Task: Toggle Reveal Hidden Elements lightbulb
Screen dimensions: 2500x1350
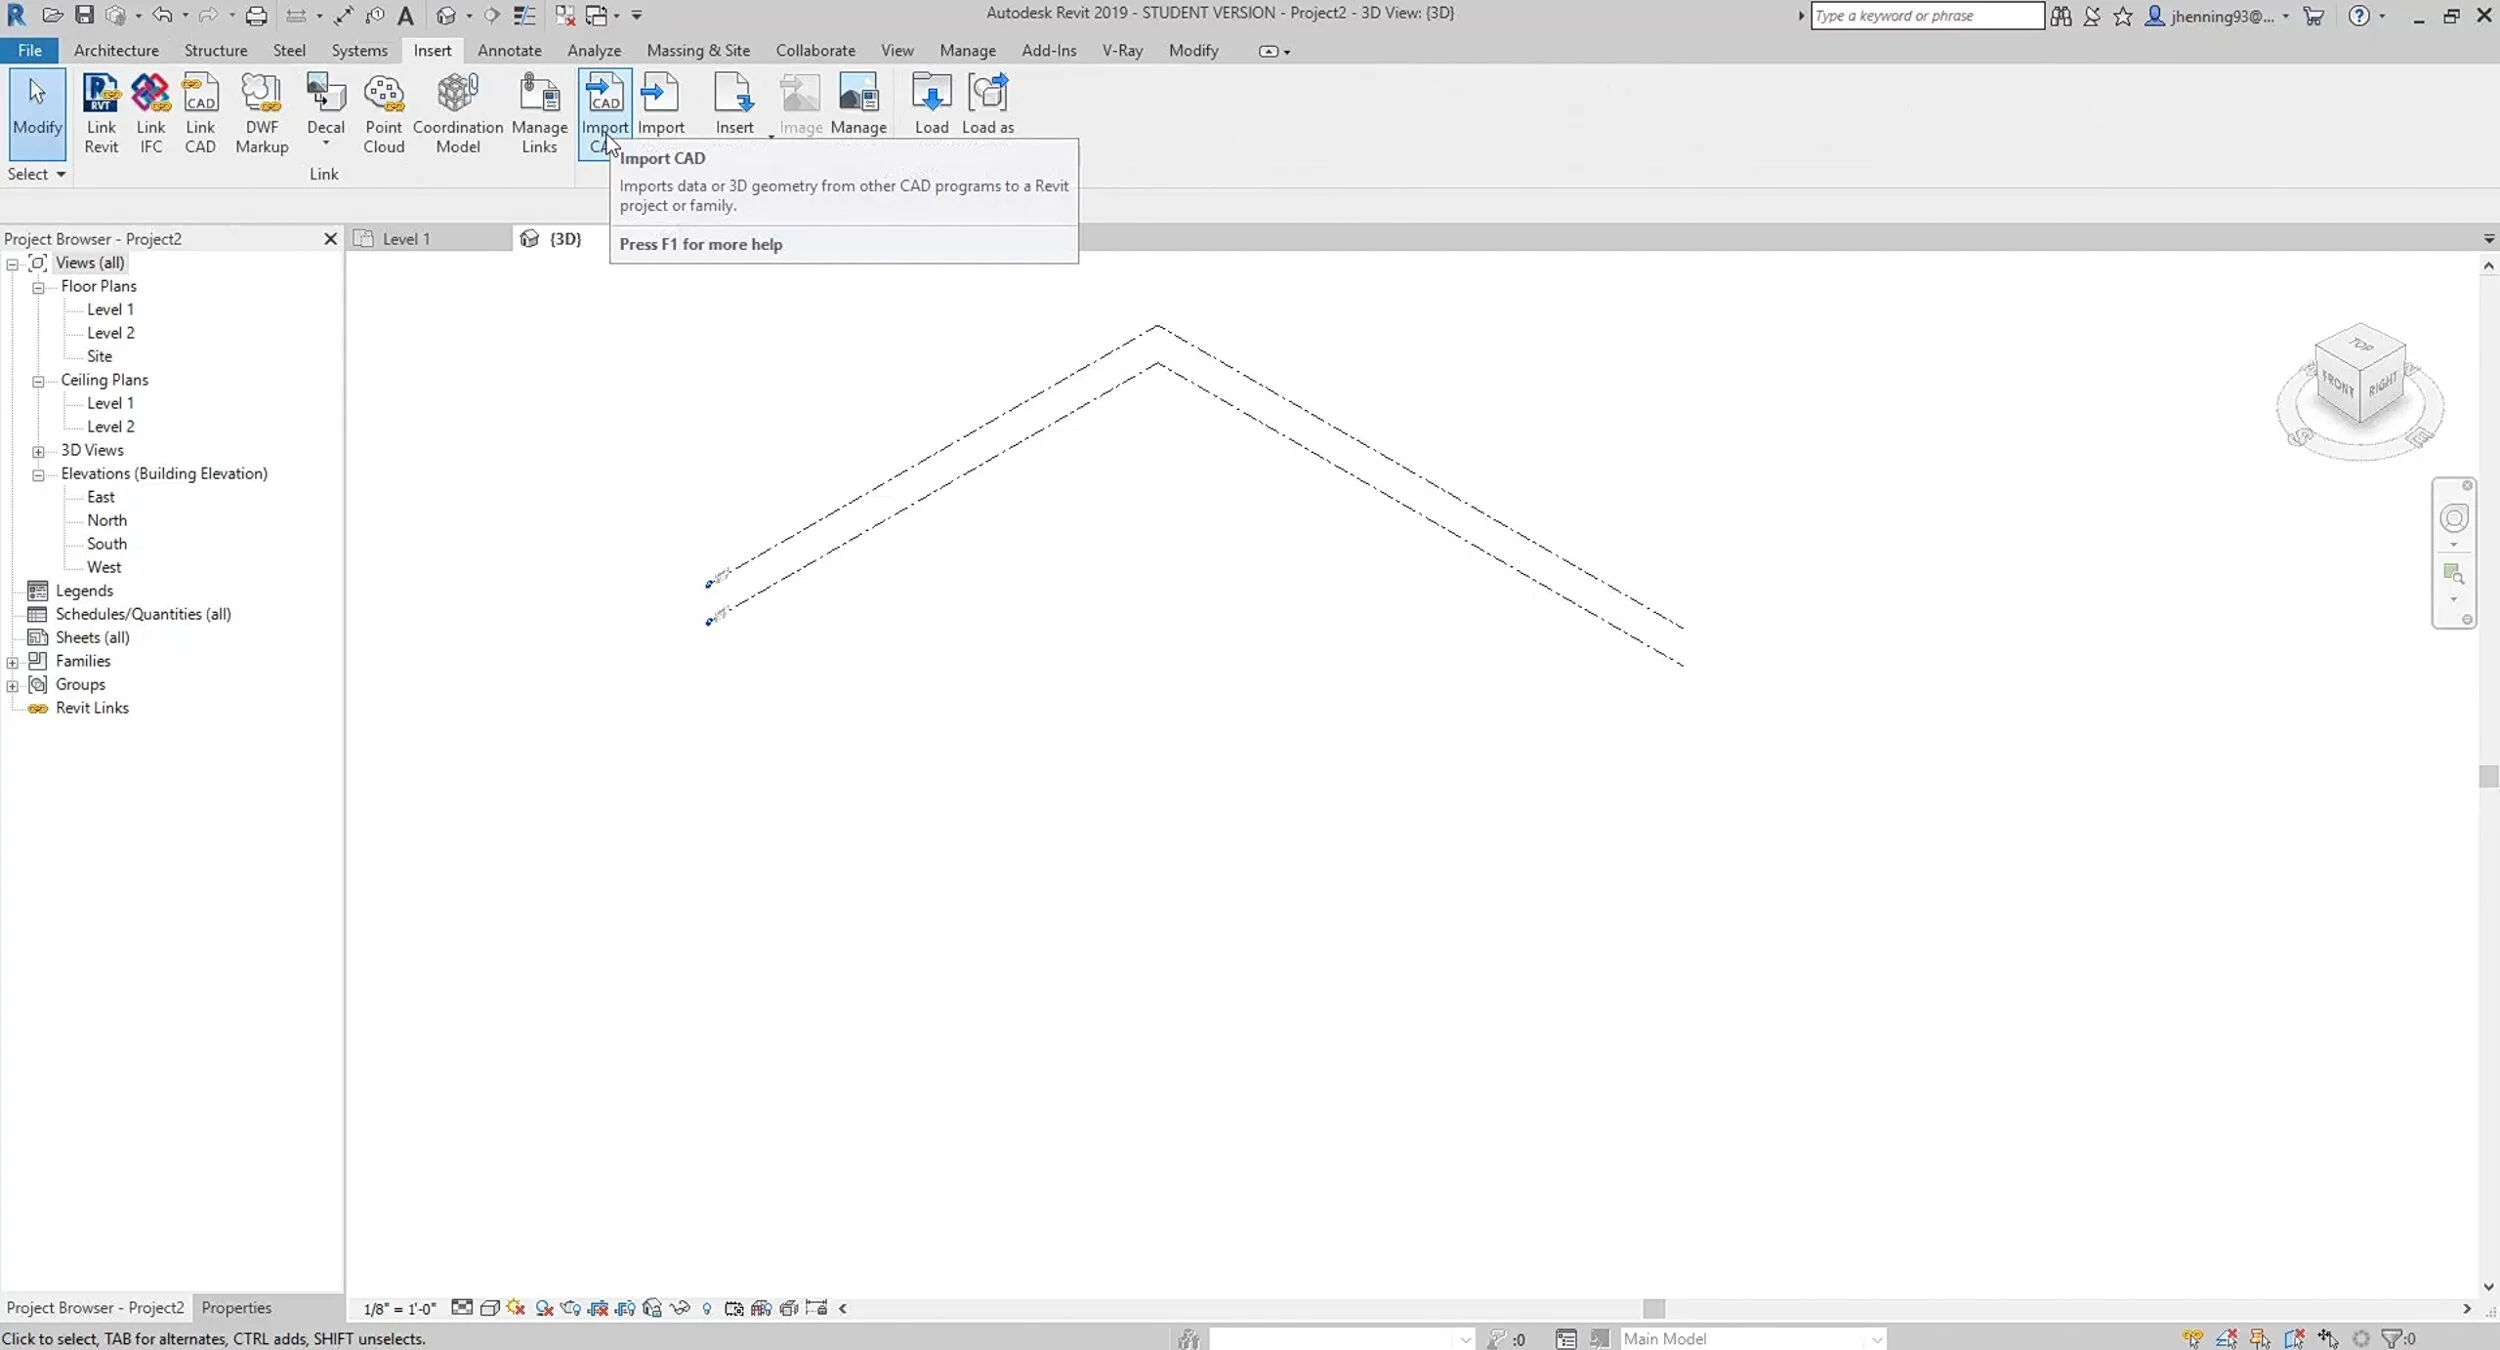Action: 707,1308
